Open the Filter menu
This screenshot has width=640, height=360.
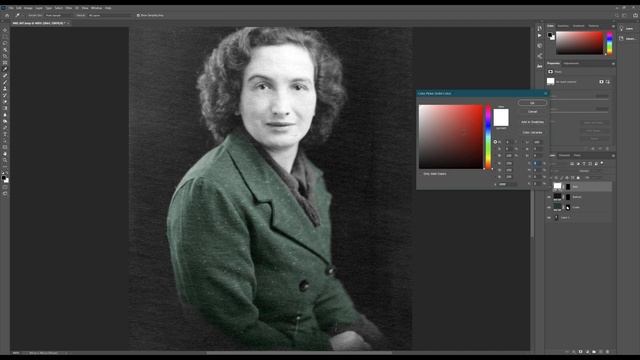69,8
